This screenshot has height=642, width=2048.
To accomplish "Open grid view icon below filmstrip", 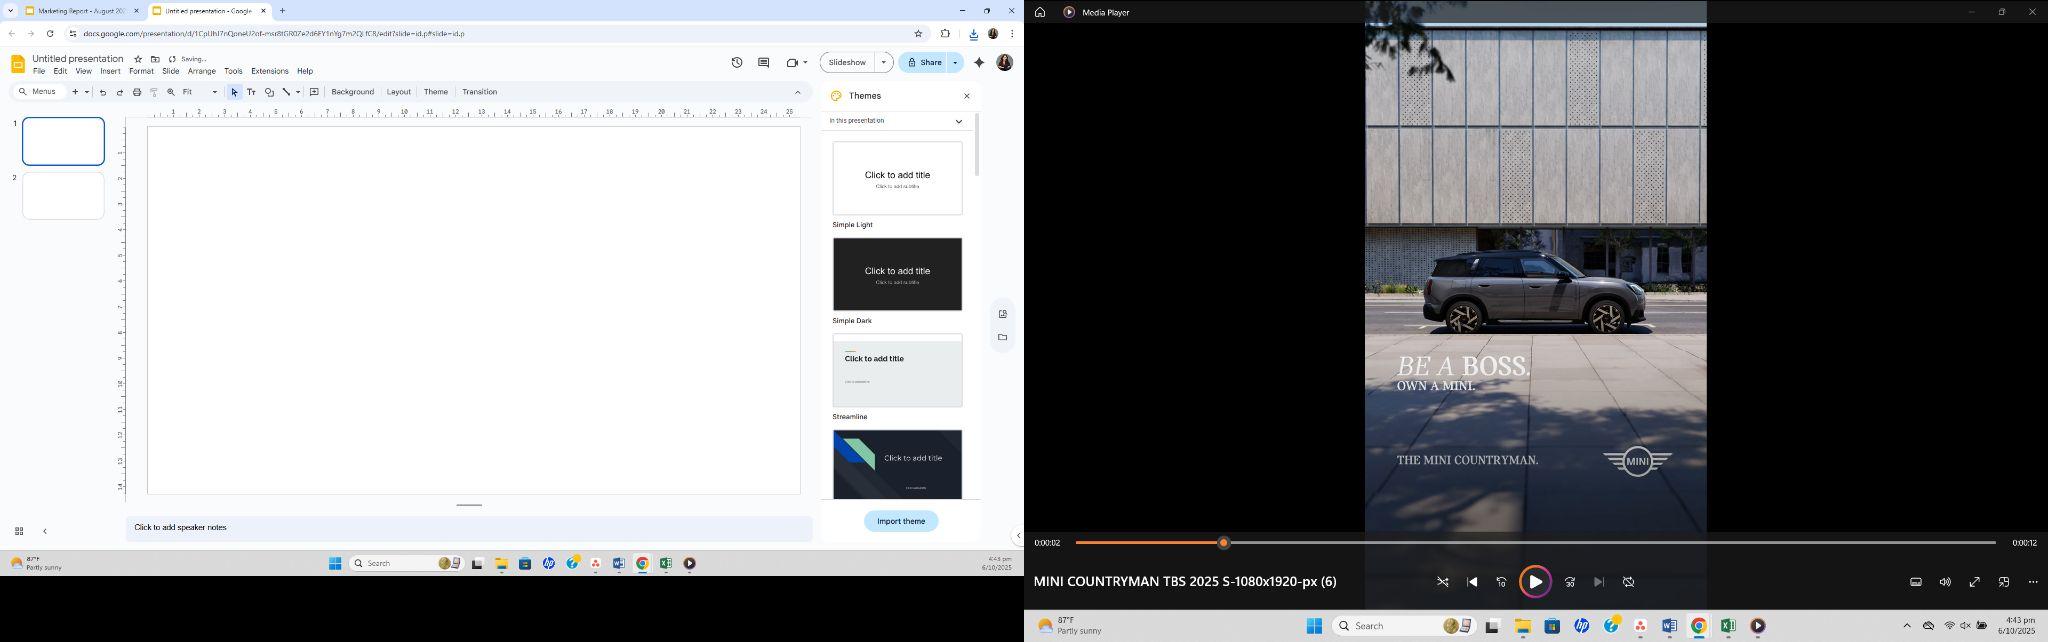I will pos(19,531).
